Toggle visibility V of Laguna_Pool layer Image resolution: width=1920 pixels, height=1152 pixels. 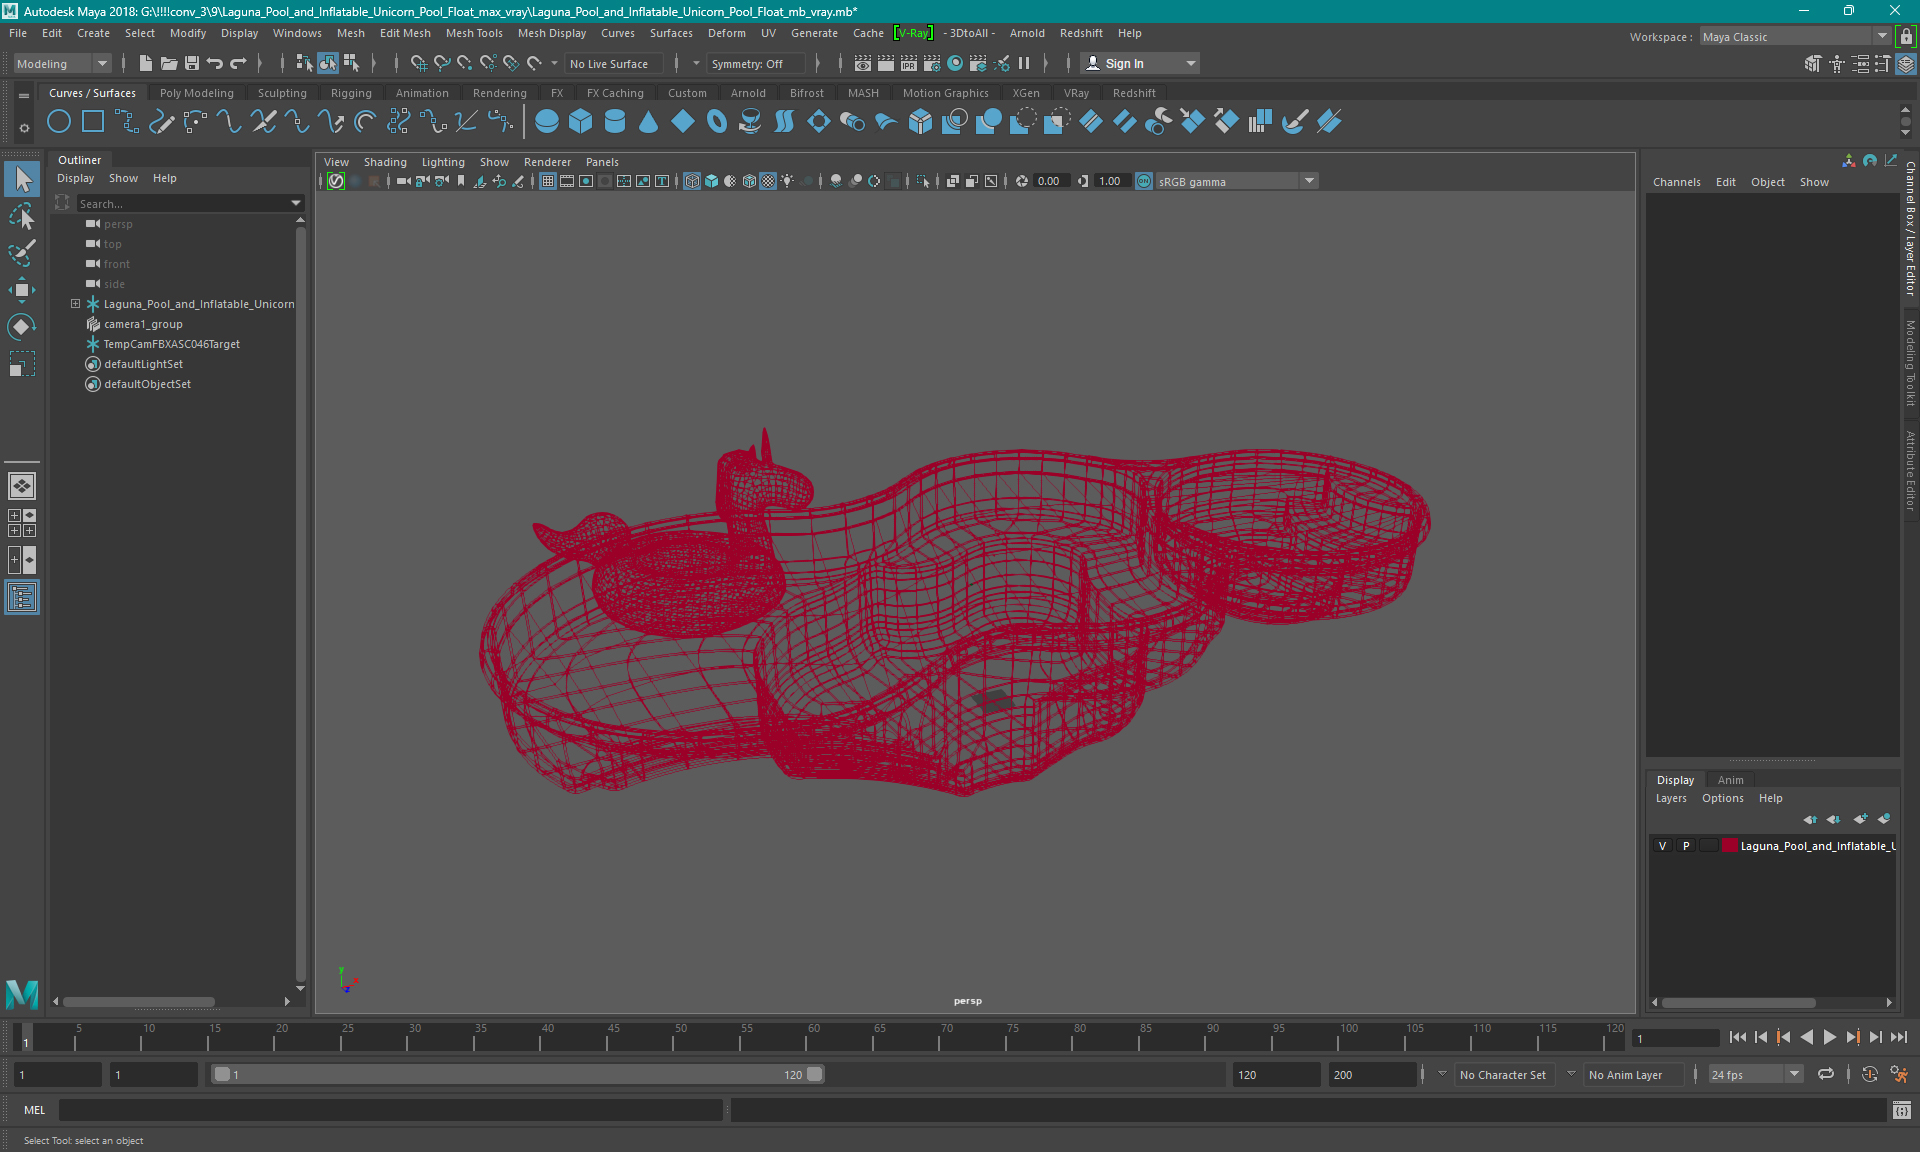pos(1663,846)
